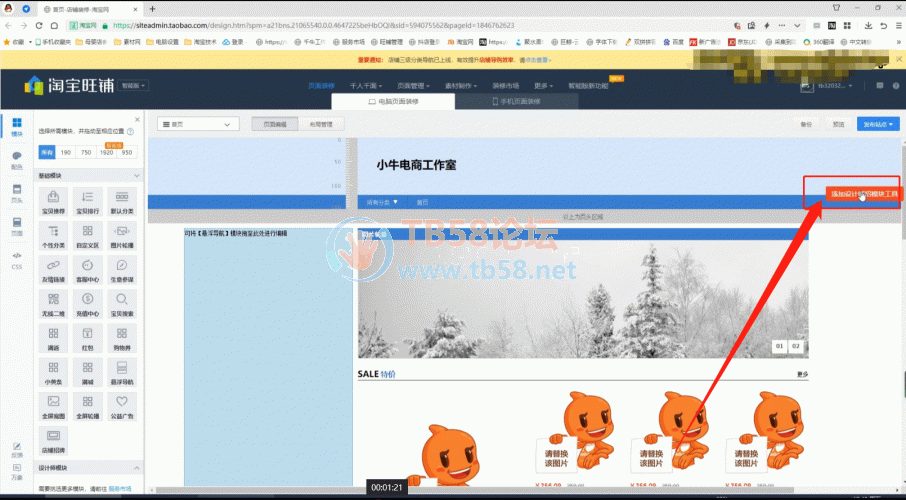The height and width of the screenshot is (500, 906).
Task: Click the 备份 backup button
Action: pos(805,124)
